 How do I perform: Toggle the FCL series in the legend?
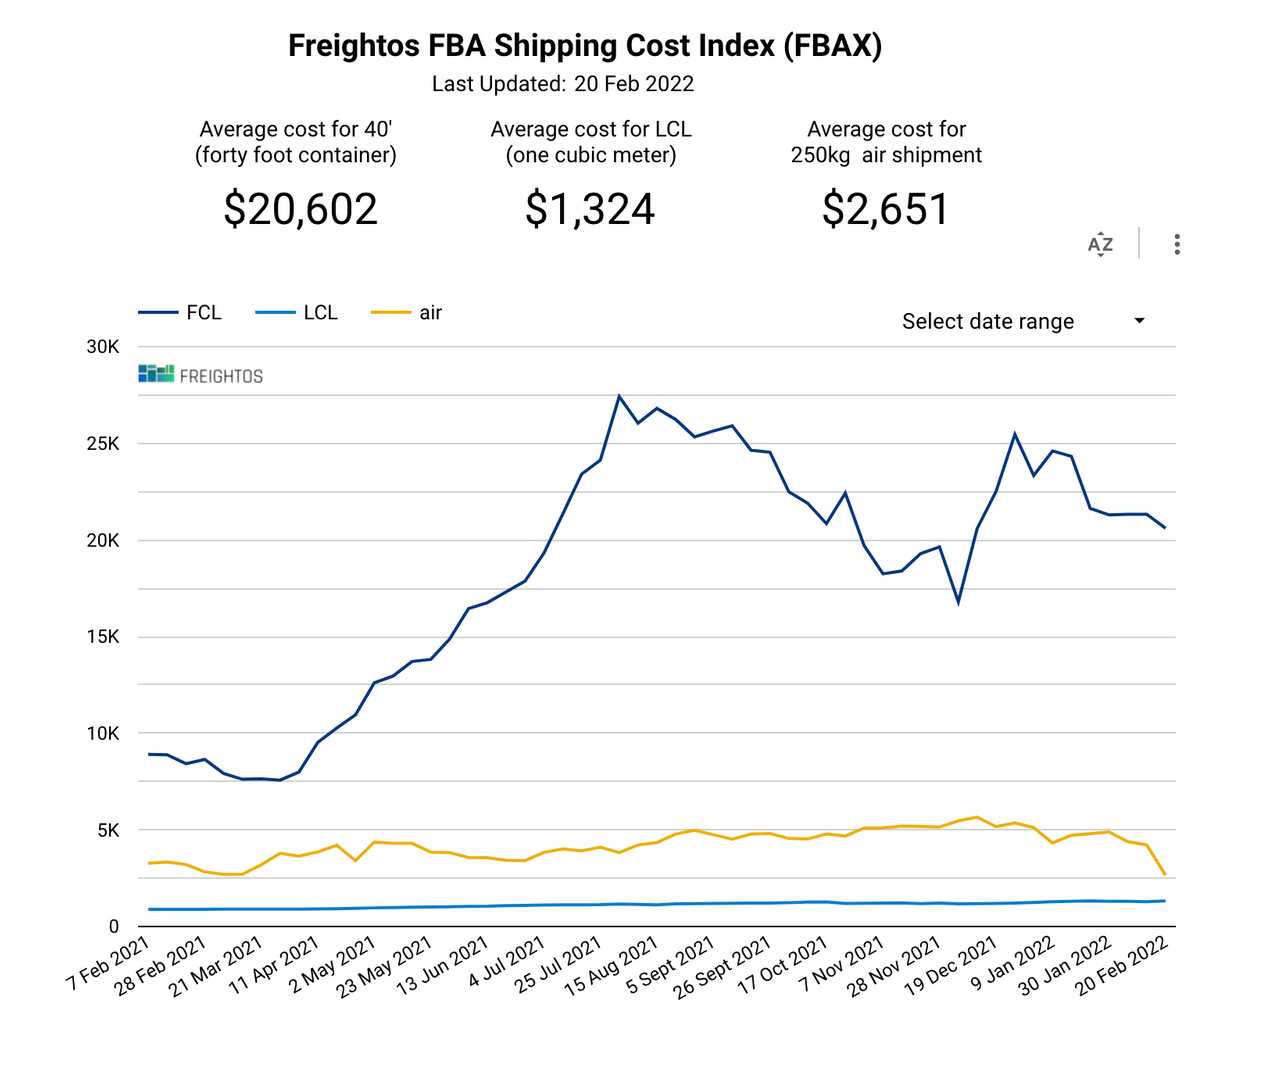click(x=180, y=313)
